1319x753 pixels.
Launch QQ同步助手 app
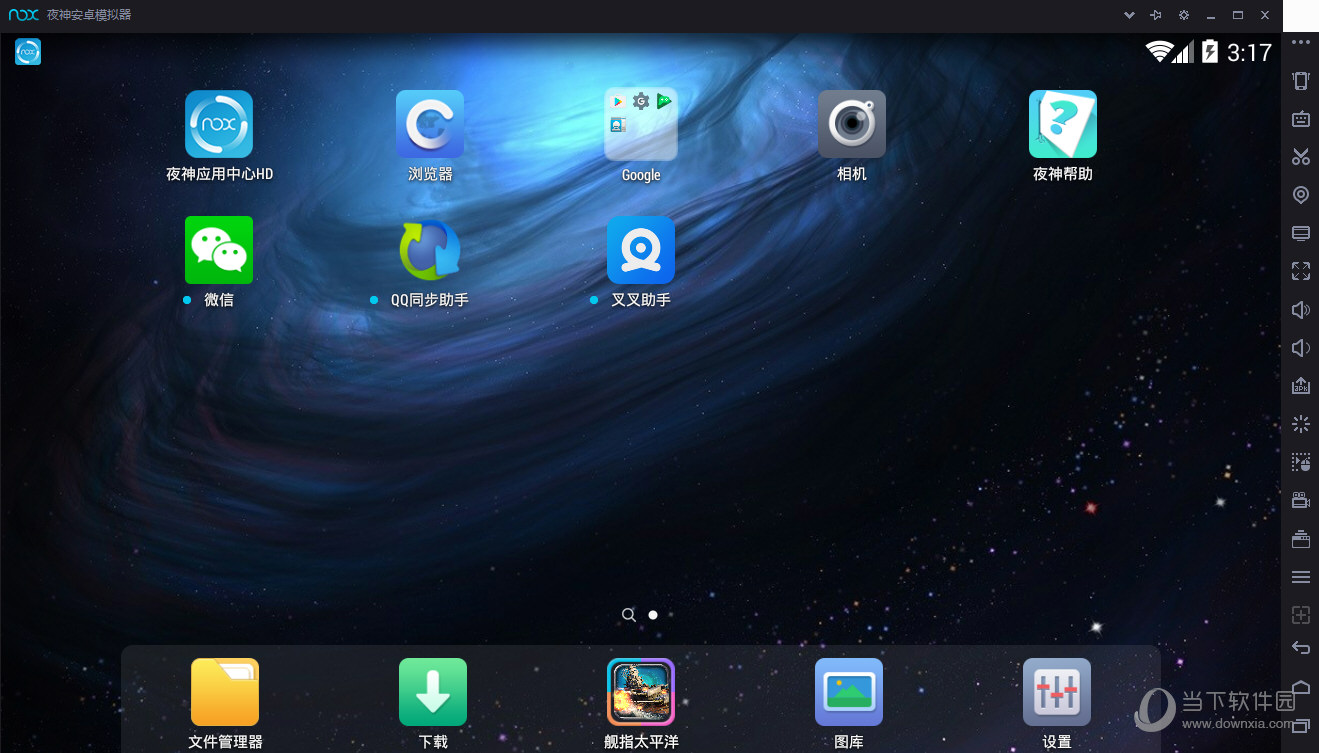pos(430,250)
